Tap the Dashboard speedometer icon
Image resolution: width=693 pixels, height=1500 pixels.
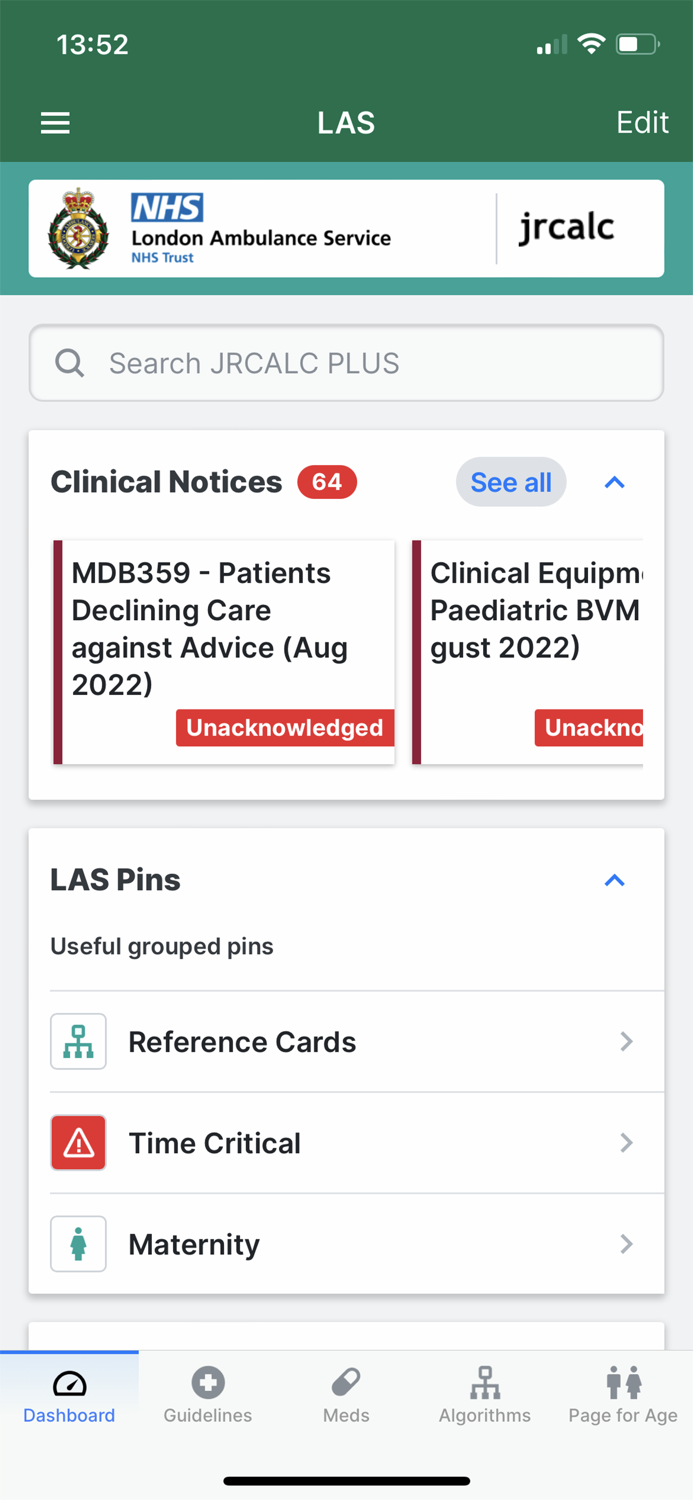pos(69,1381)
